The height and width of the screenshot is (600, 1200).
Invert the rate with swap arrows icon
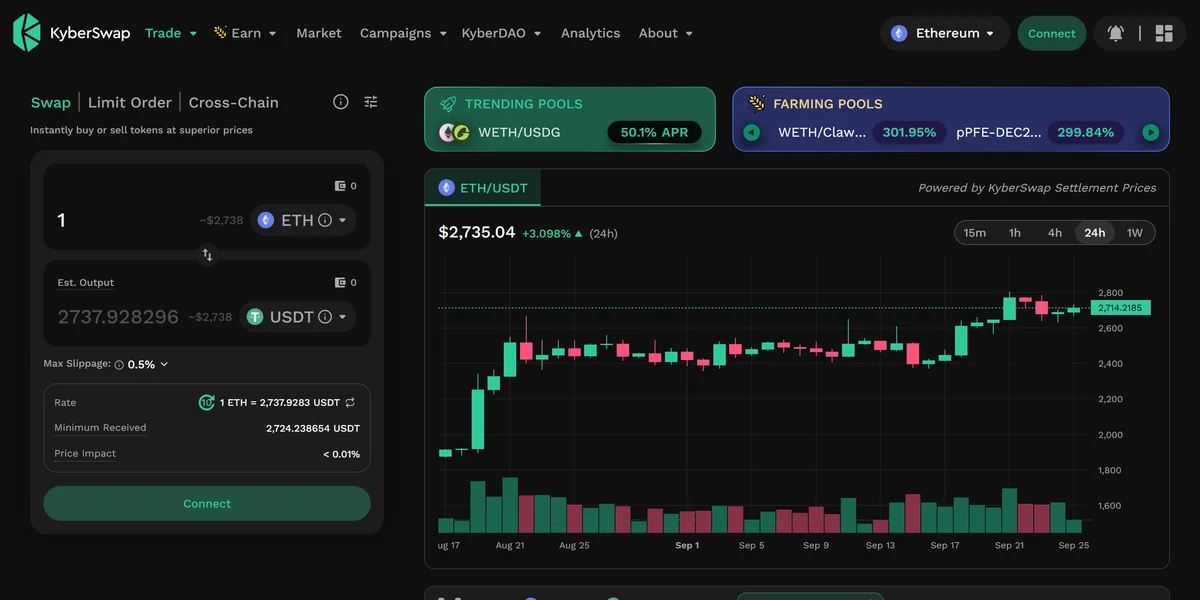[350, 402]
